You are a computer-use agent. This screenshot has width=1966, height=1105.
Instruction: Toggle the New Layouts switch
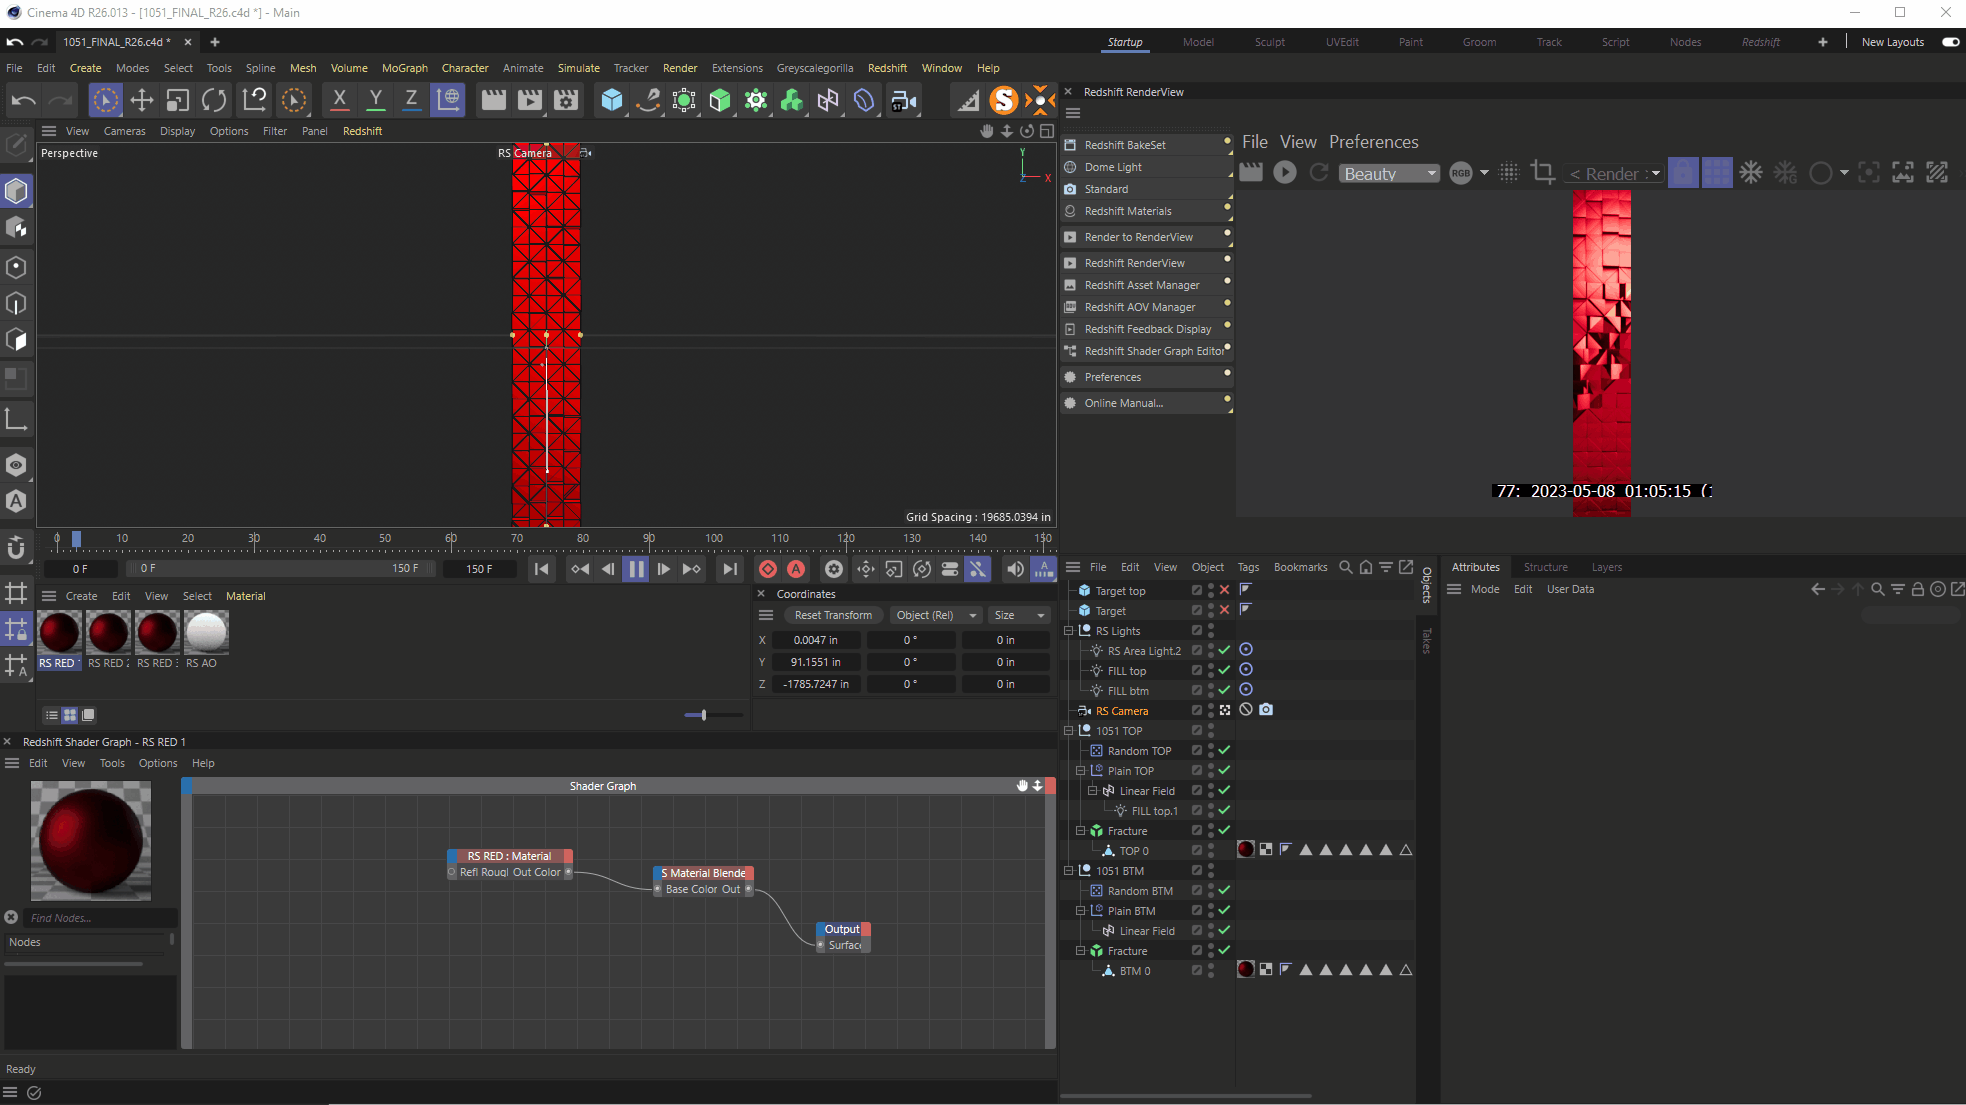tap(1949, 42)
